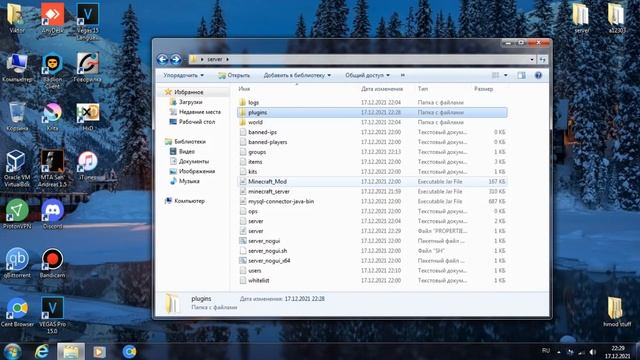
Task: Open the hmod stuff desktop folder
Action: (x=616, y=312)
